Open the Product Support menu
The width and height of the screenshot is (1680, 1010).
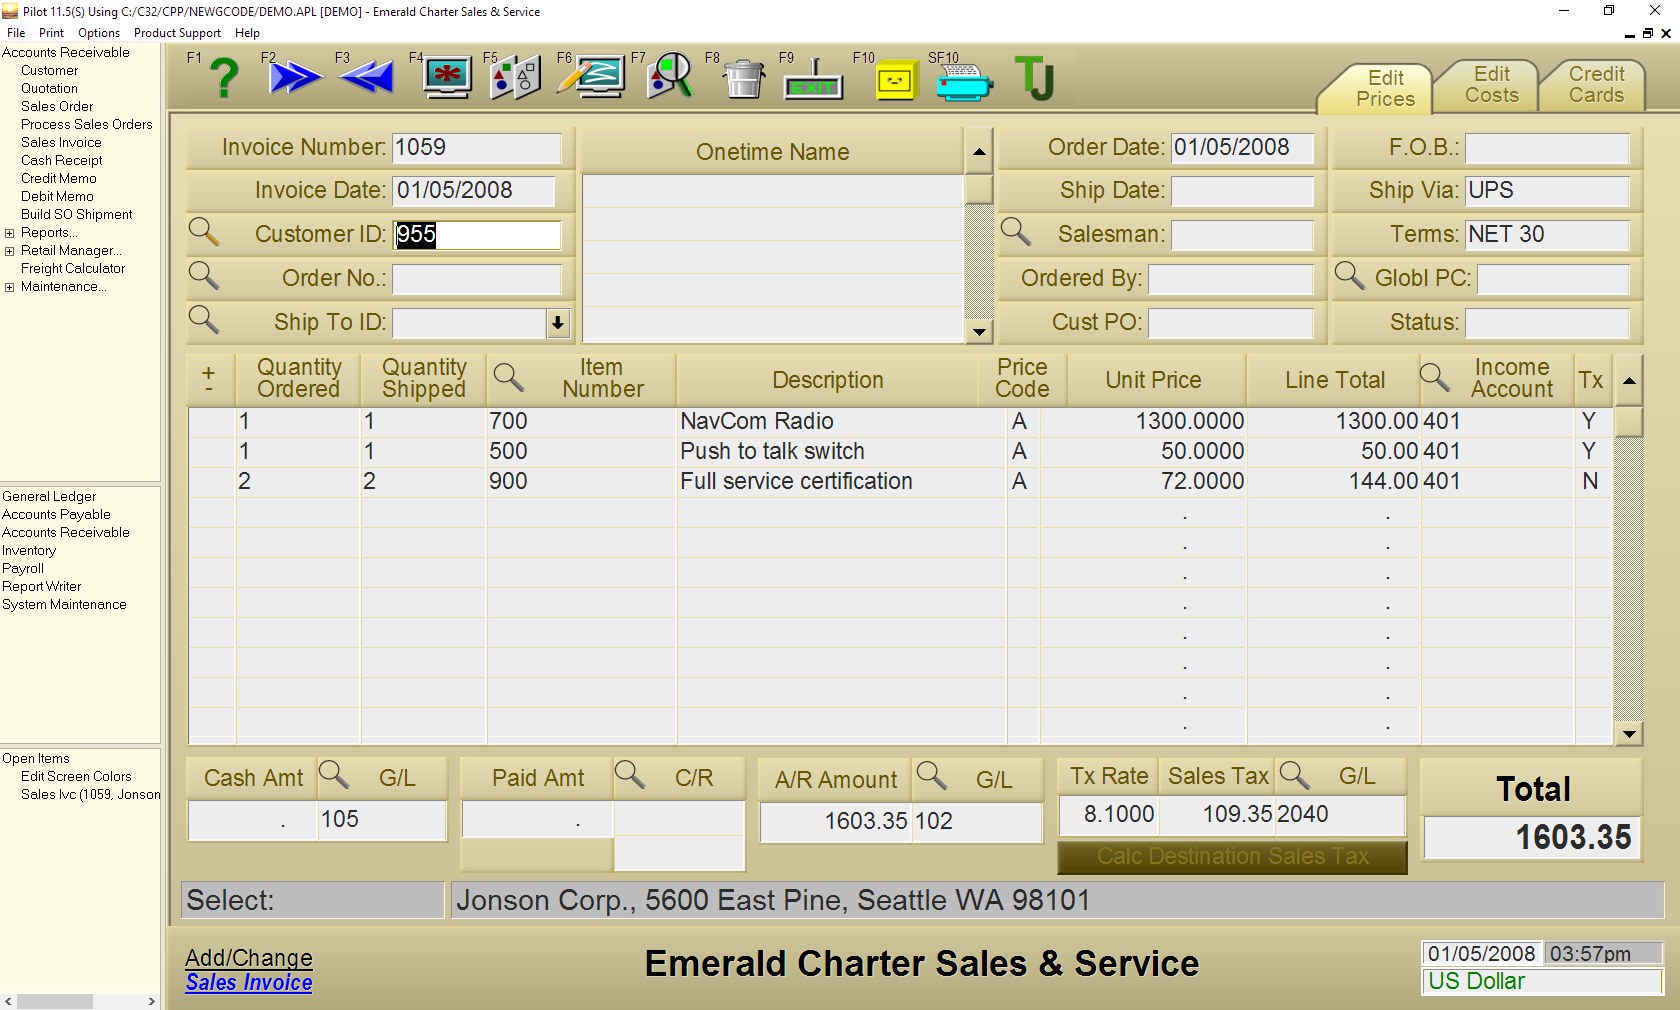point(177,33)
